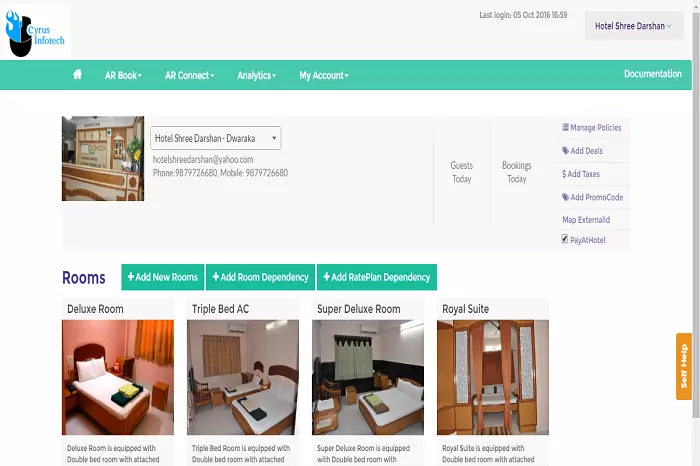Click the Last login timestamp text
Viewport: 700px width, 466px height.
pyautogui.click(x=523, y=15)
